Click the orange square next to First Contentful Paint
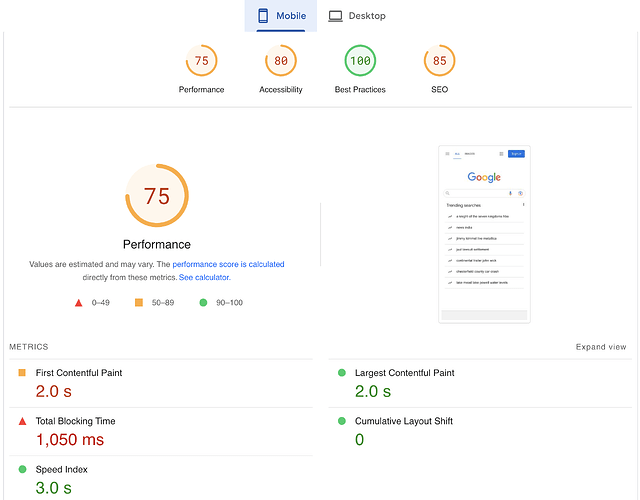The height and width of the screenshot is (500, 640). (22, 373)
